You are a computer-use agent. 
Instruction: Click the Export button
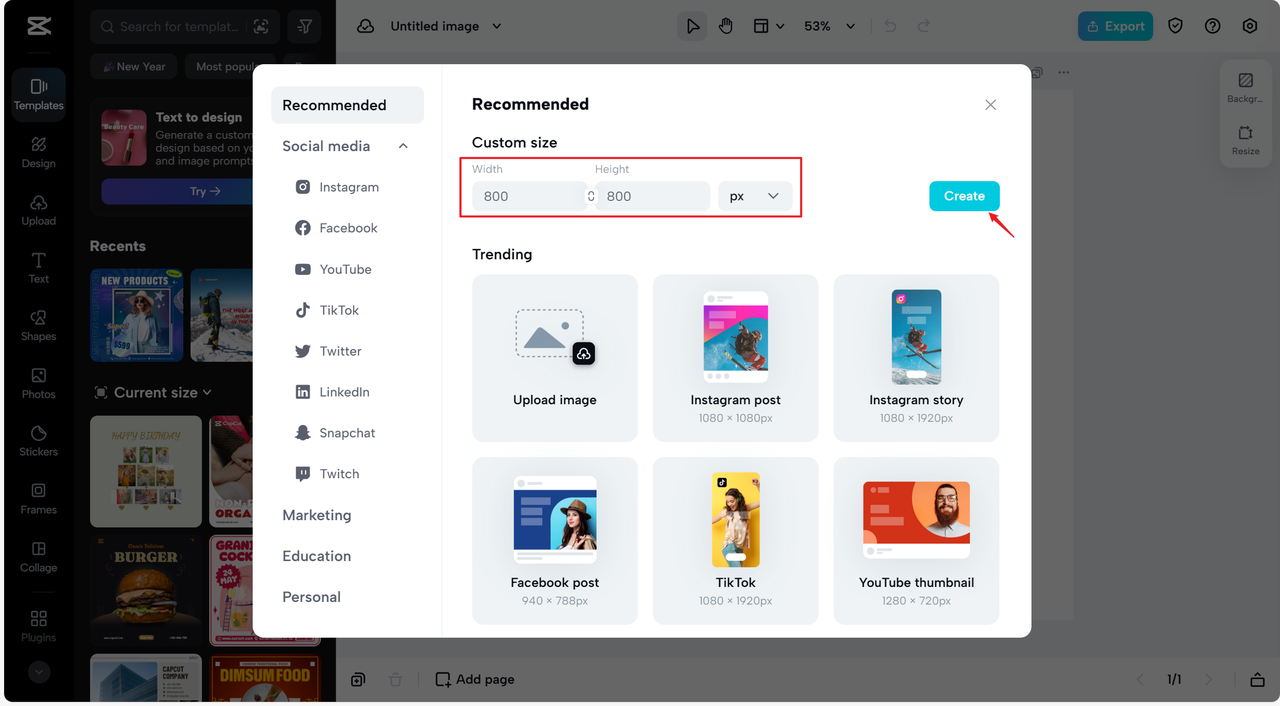tap(1115, 26)
